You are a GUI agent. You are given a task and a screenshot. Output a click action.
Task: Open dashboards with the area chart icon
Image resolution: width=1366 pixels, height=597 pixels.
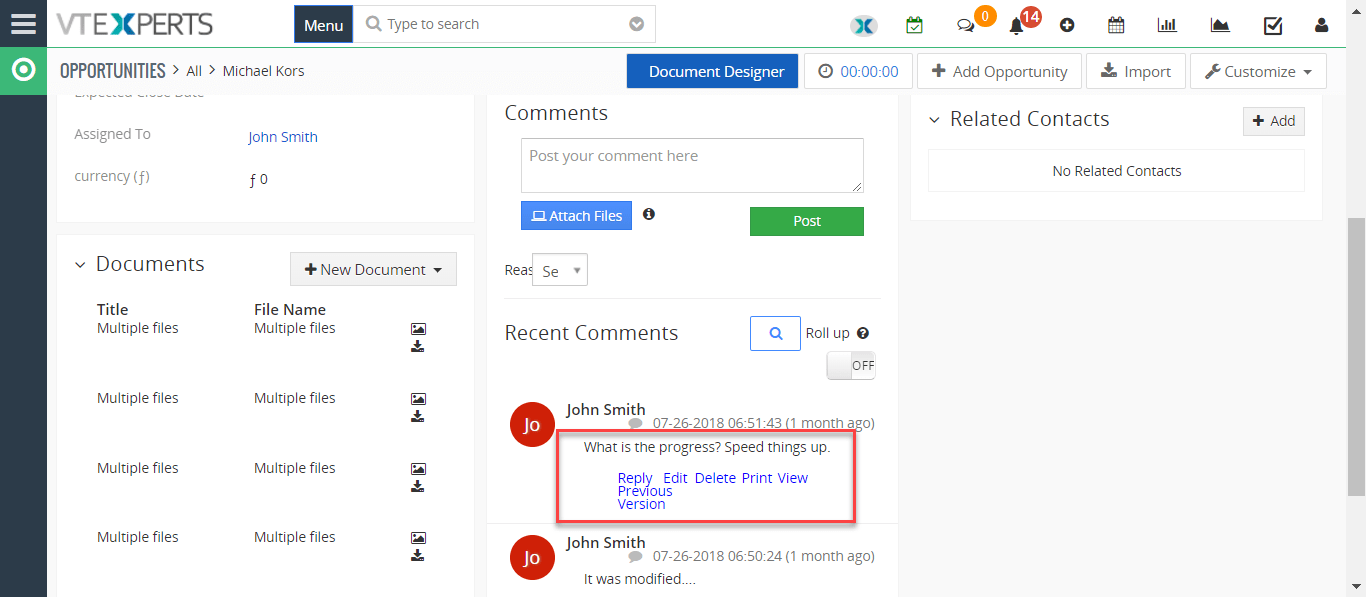tap(1220, 25)
